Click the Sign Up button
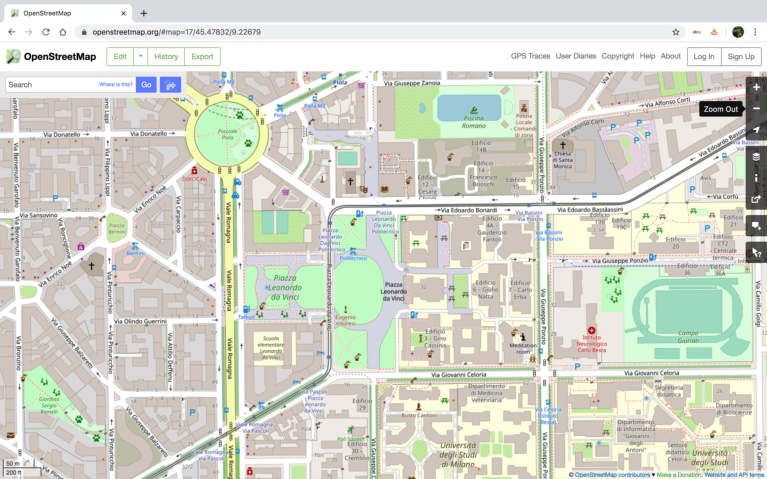Viewport: 767px width, 479px height. coord(741,56)
